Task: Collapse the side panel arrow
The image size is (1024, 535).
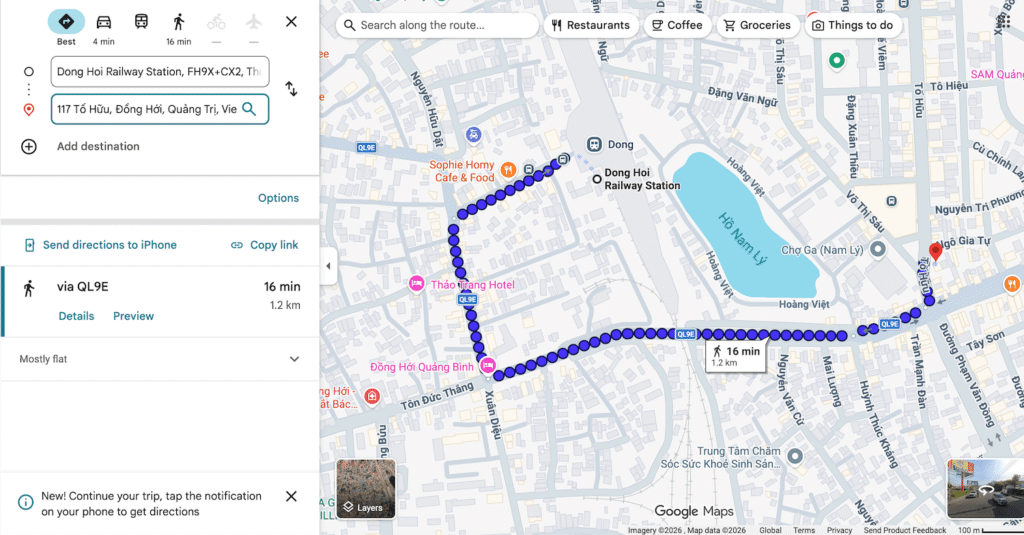Action: [x=328, y=266]
